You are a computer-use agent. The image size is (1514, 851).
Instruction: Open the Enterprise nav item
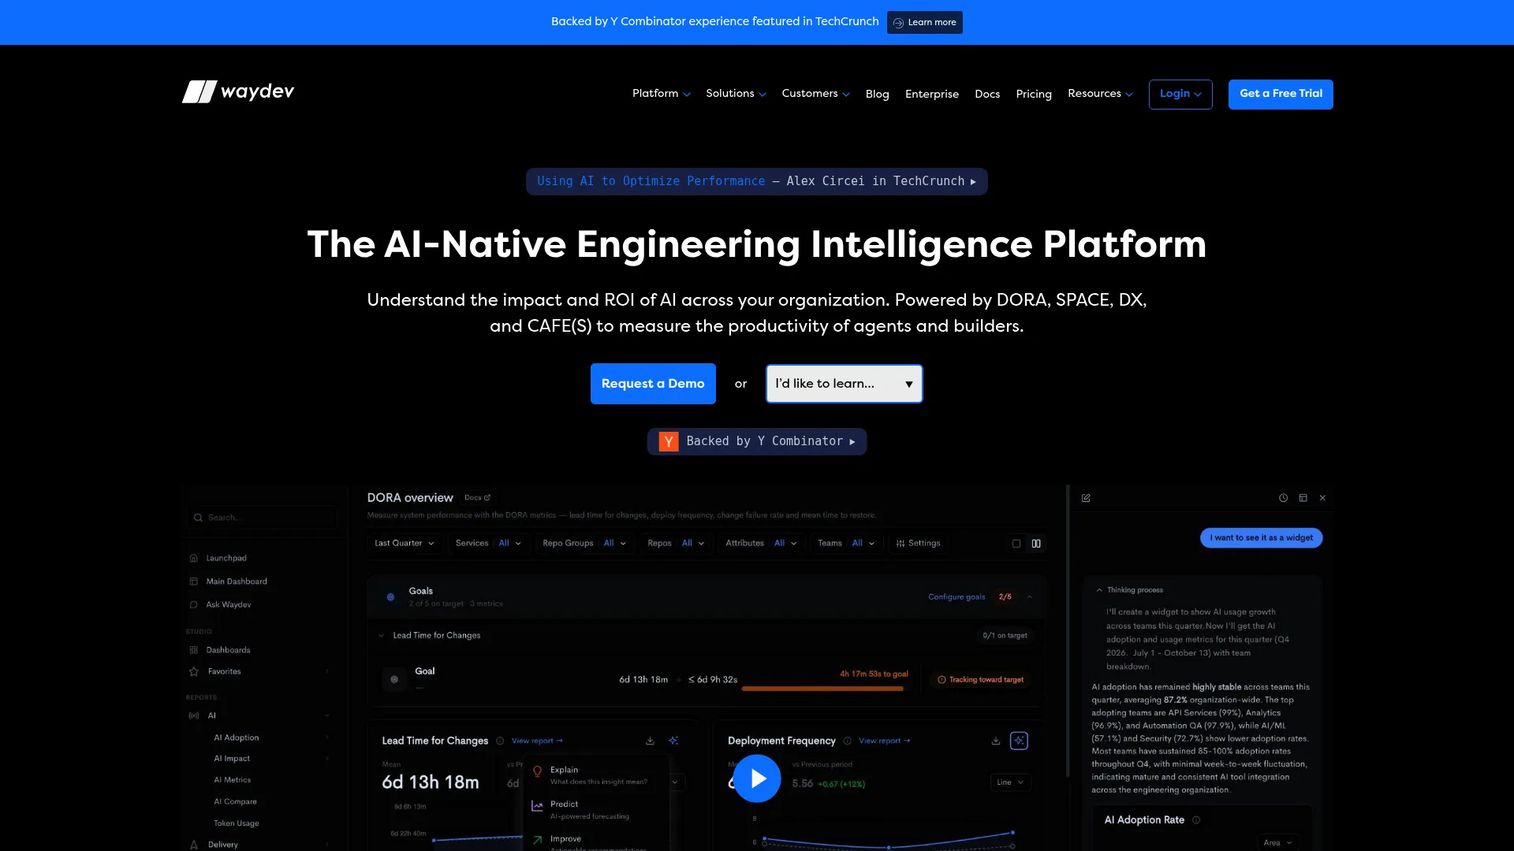coord(932,94)
